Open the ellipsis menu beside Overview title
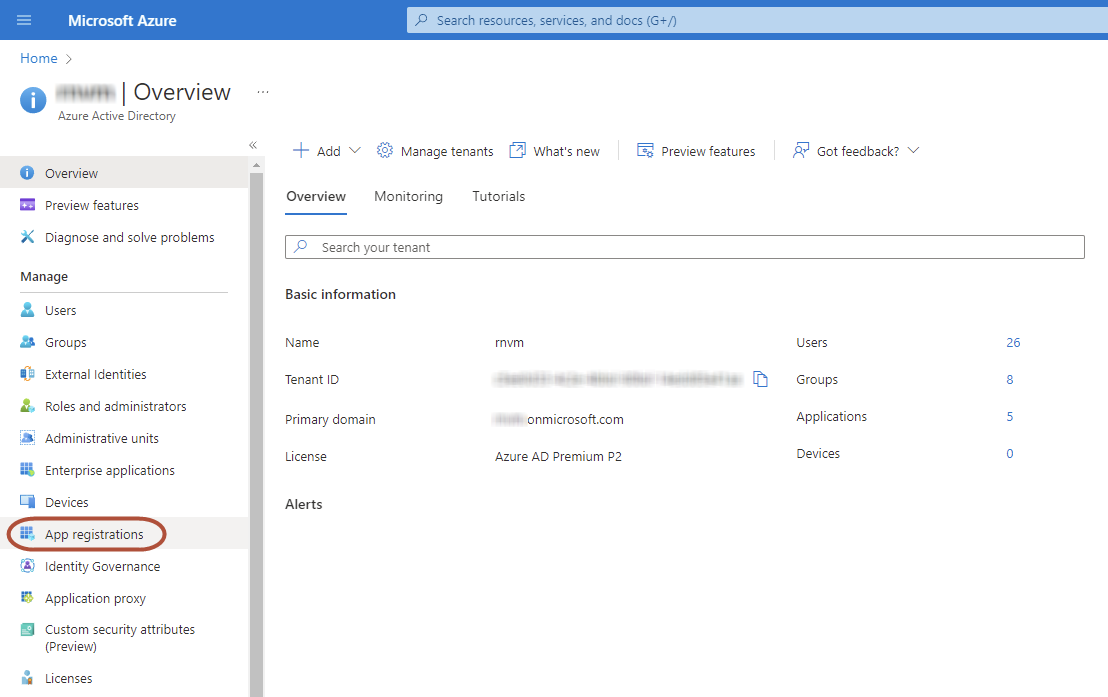This screenshot has width=1108, height=697. 263,92
